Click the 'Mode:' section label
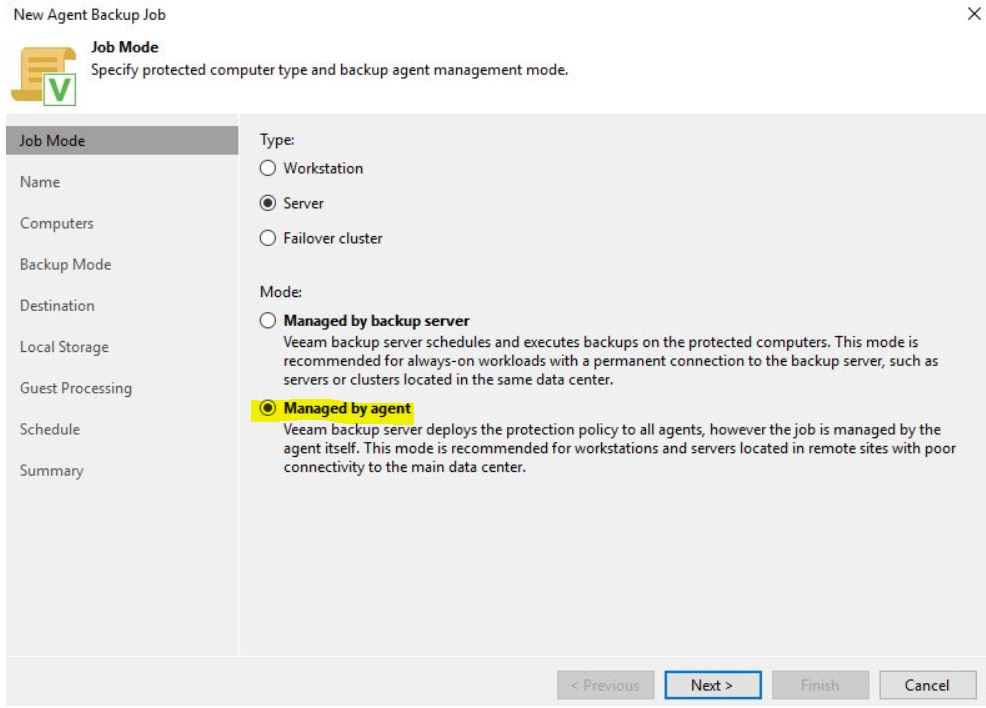The image size is (986, 708). (x=280, y=292)
